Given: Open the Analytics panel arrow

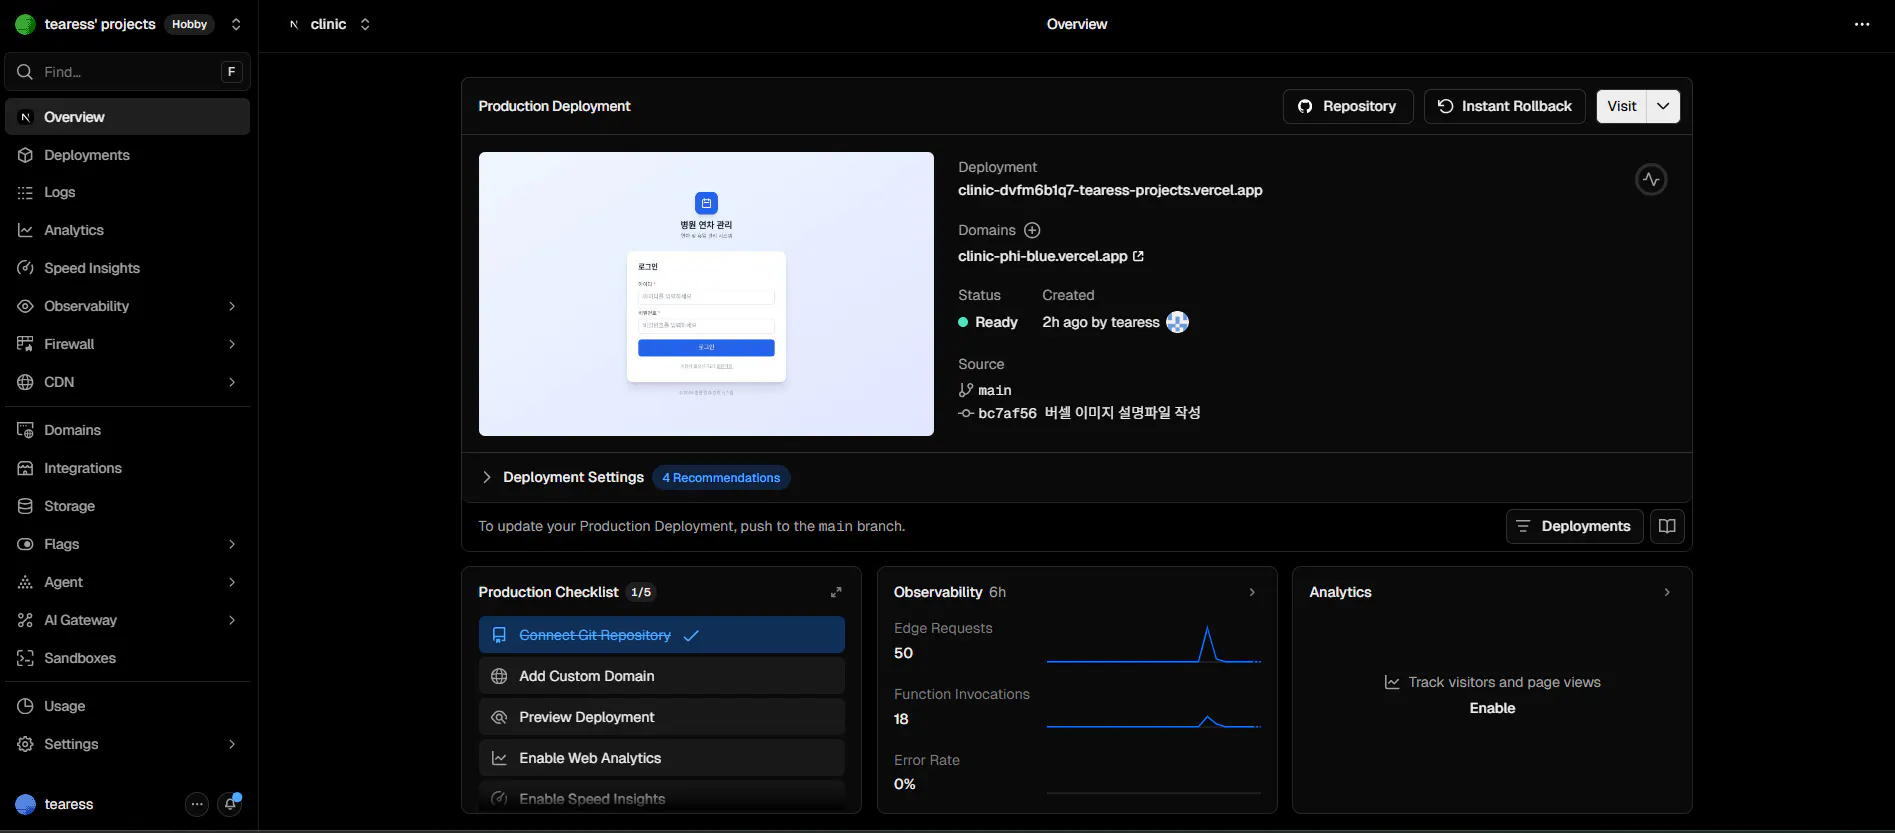Looking at the screenshot, I should pyautogui.click(x=1667, y=592).
